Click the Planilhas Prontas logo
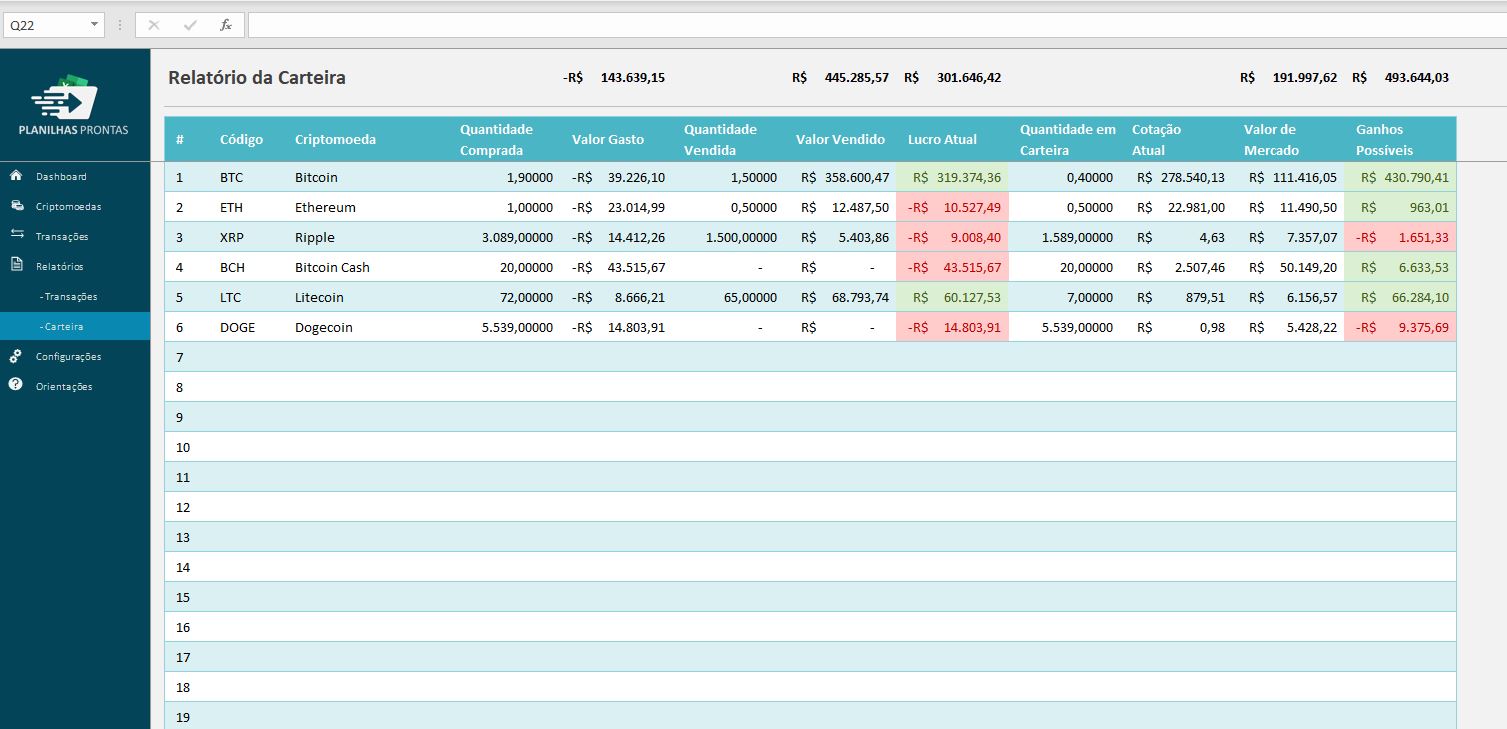 [x=72, y=100]
